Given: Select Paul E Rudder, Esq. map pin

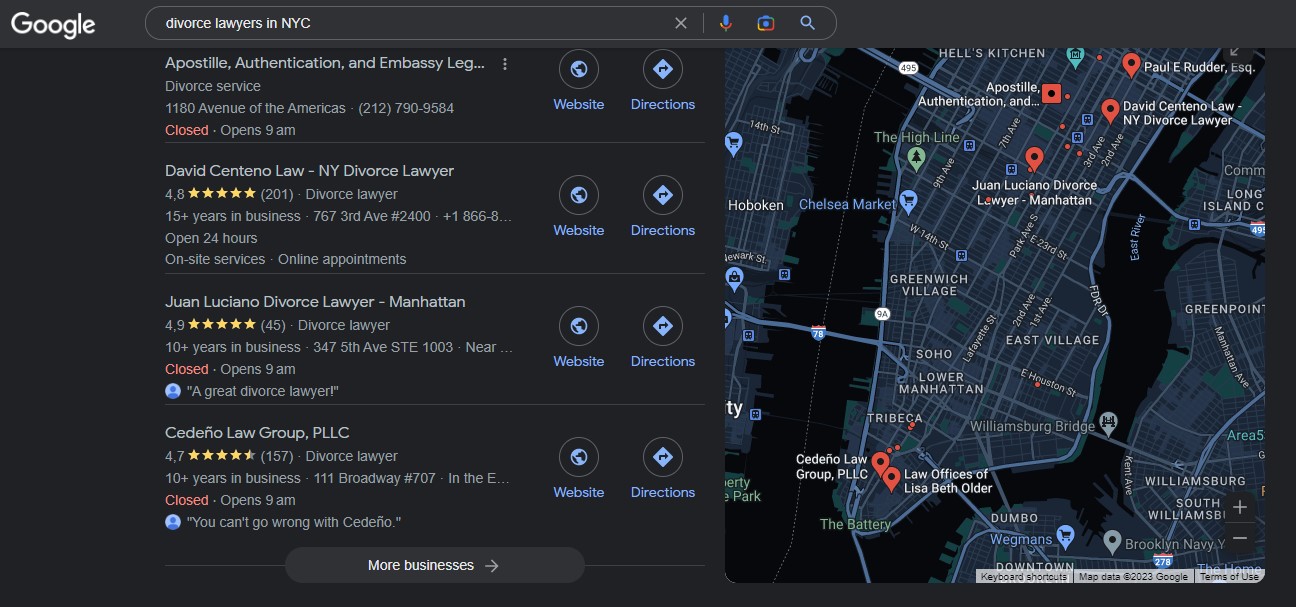Looking at the screenshot, I should (1131, 65).
